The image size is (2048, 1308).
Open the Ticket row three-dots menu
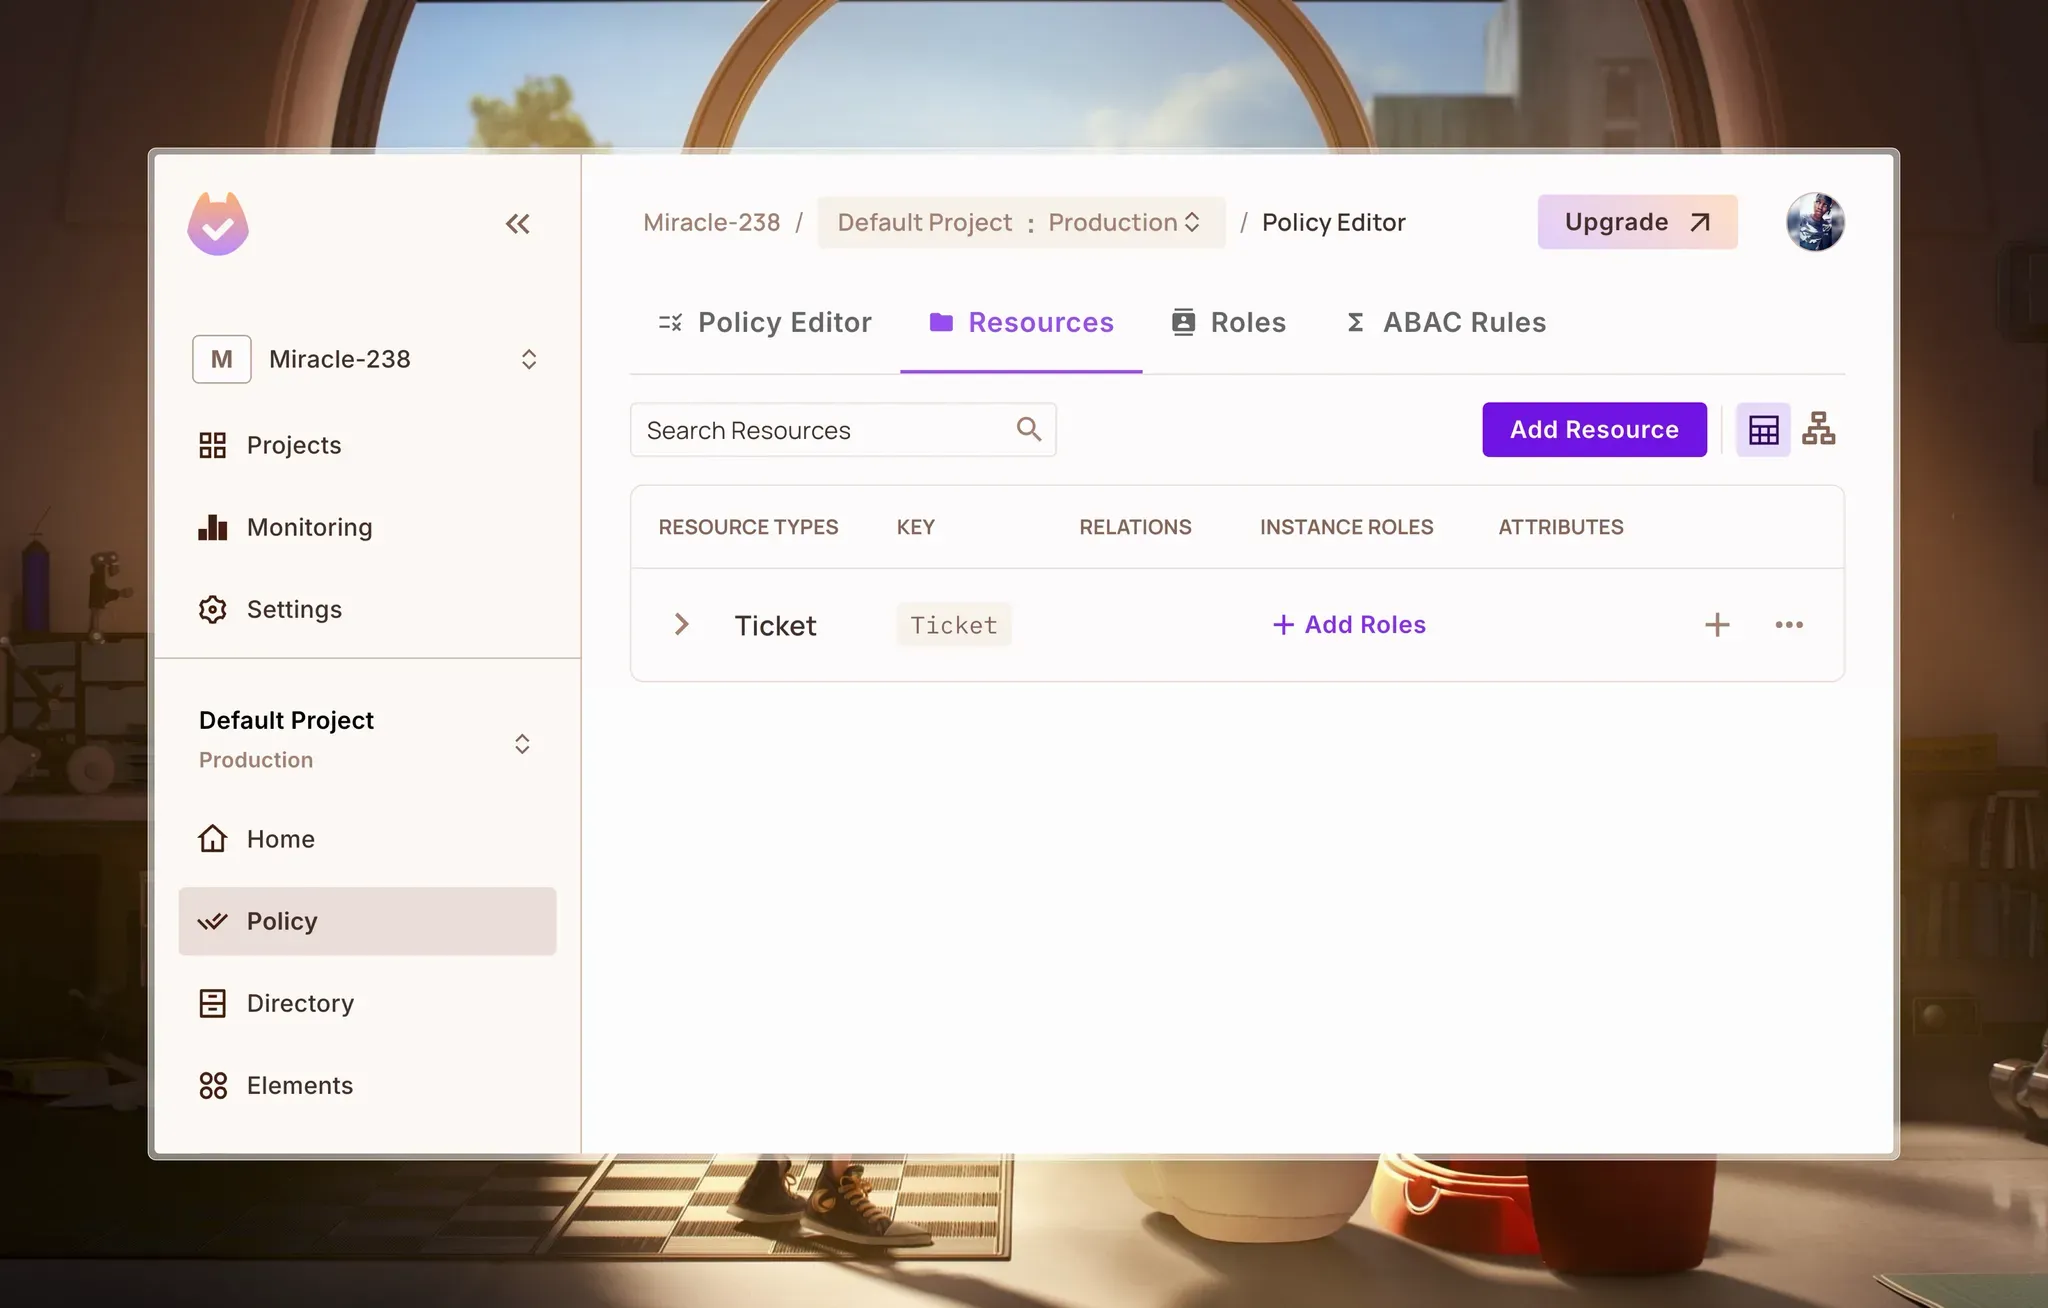1788,625
